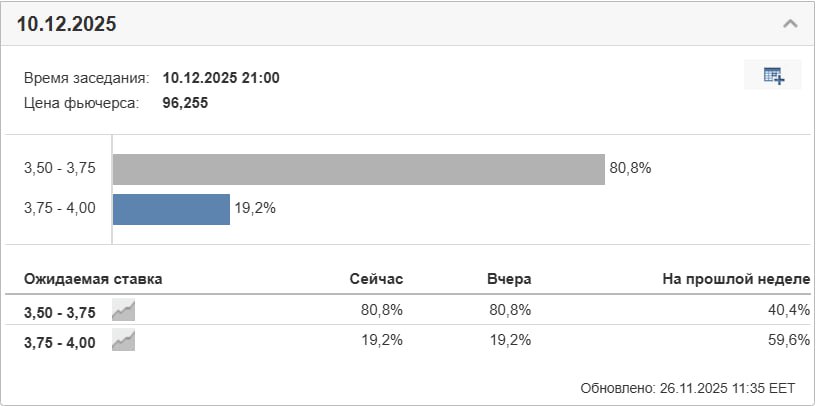Screen dimensions: 817x406
Task: Click the 3,75 - 4,00 chart axis label
Action: pyautogui.click(x=60, y=208)
